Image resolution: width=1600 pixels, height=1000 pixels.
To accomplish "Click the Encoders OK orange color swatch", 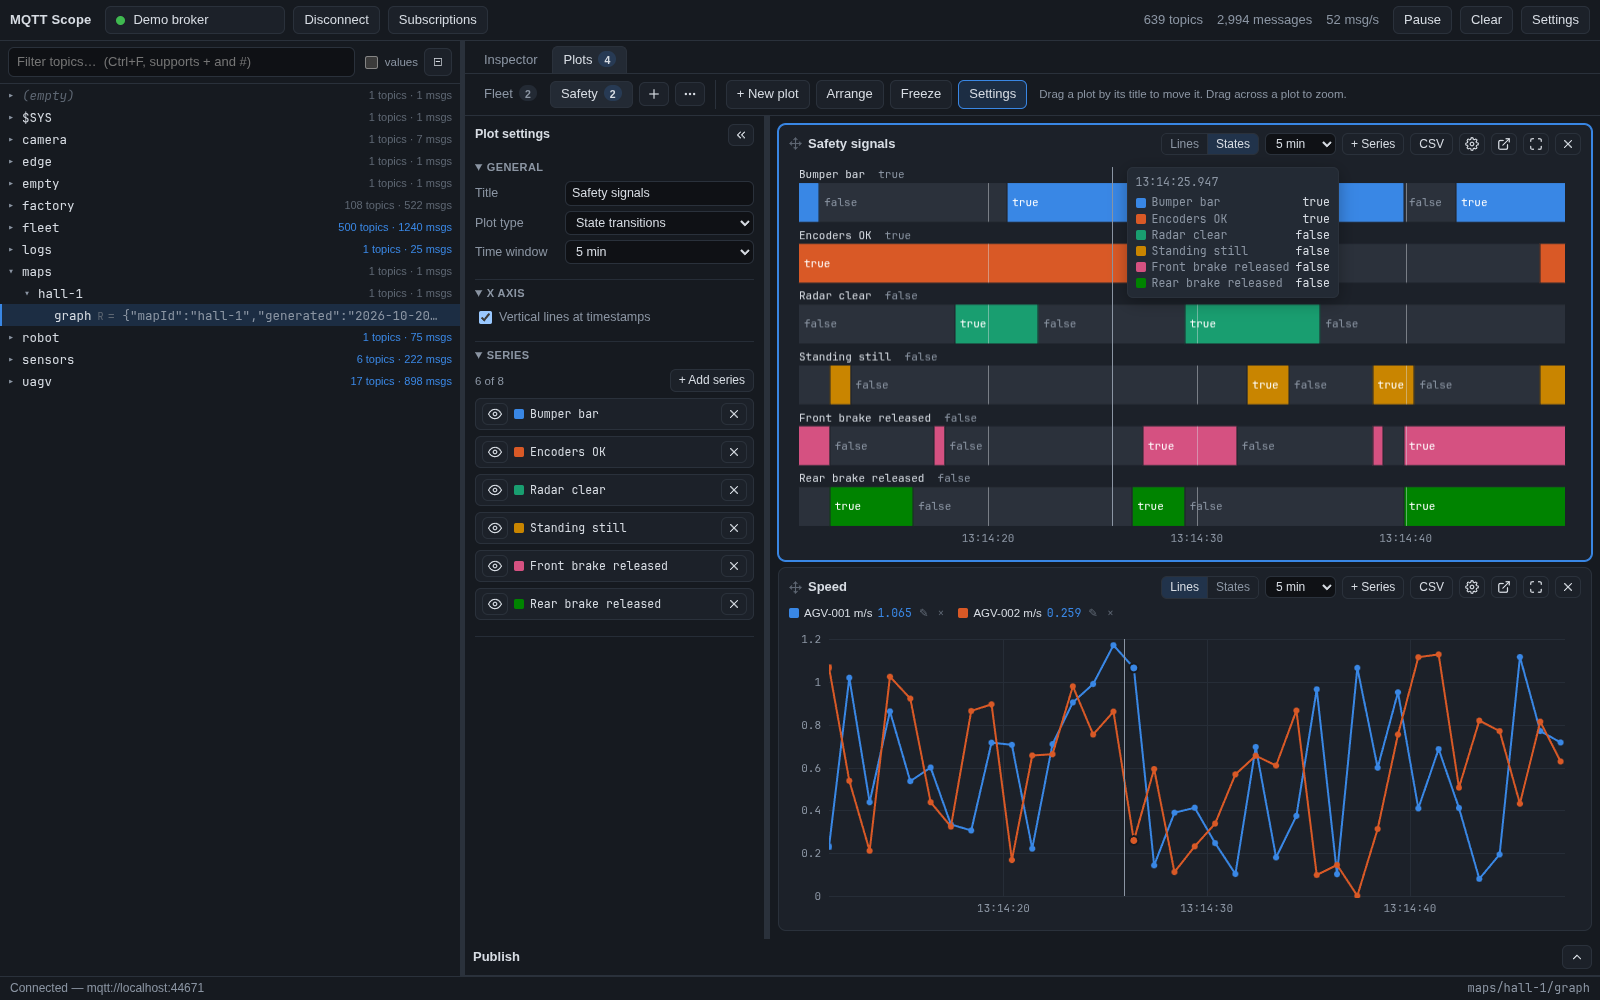I will click(519, 452).
